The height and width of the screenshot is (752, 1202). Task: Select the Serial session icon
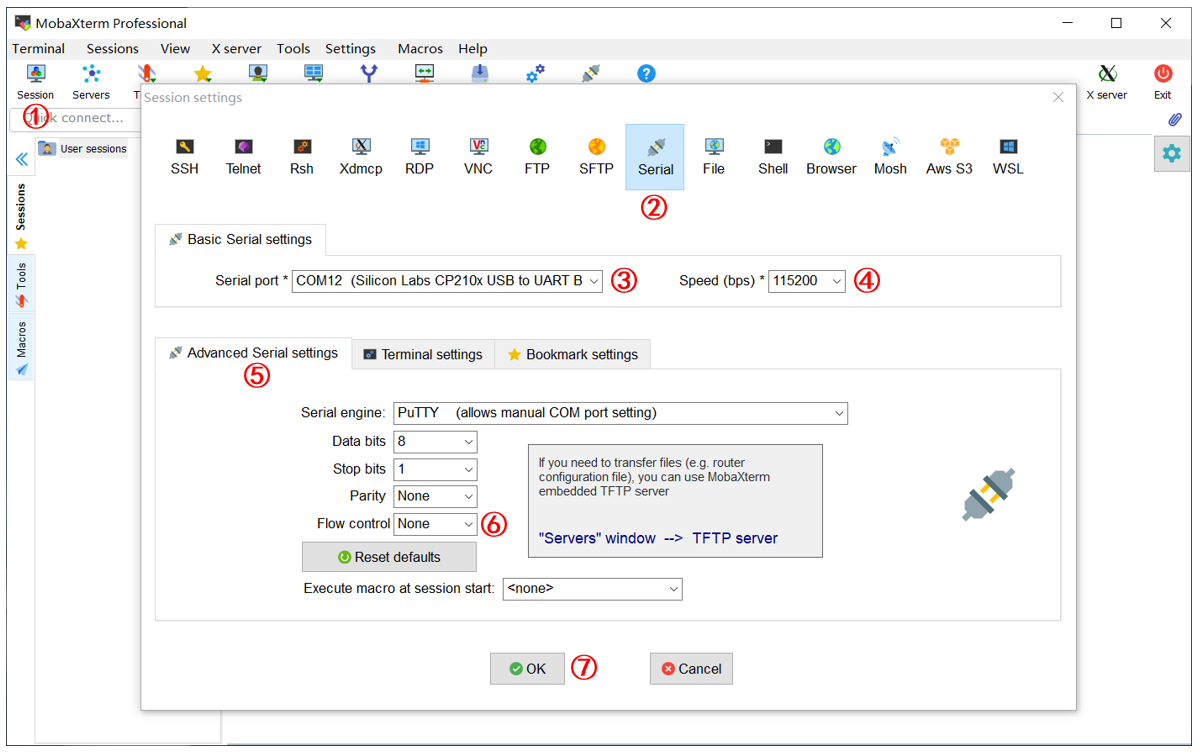(655, 157)
